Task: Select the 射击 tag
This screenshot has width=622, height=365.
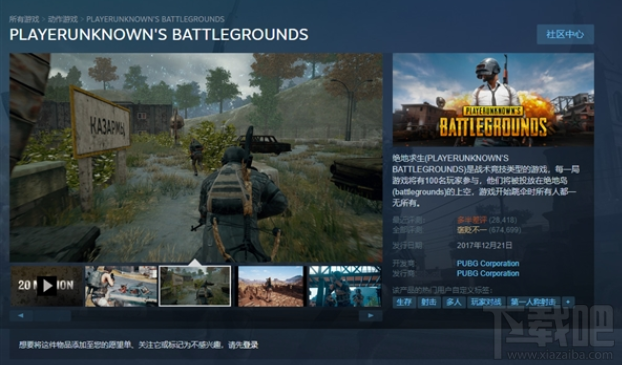Action: click(429, 302)
